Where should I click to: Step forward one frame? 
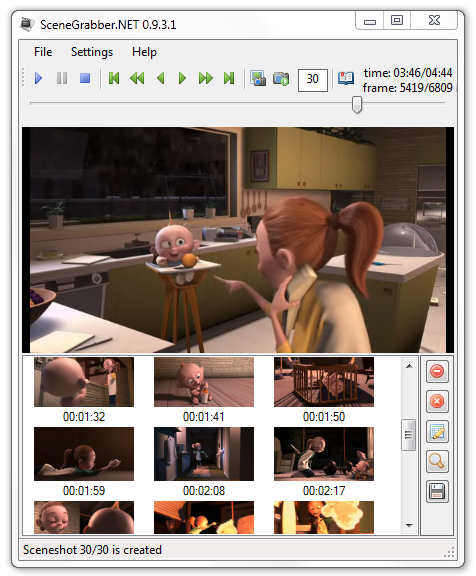pyautogui.click(x=182, y=78)
